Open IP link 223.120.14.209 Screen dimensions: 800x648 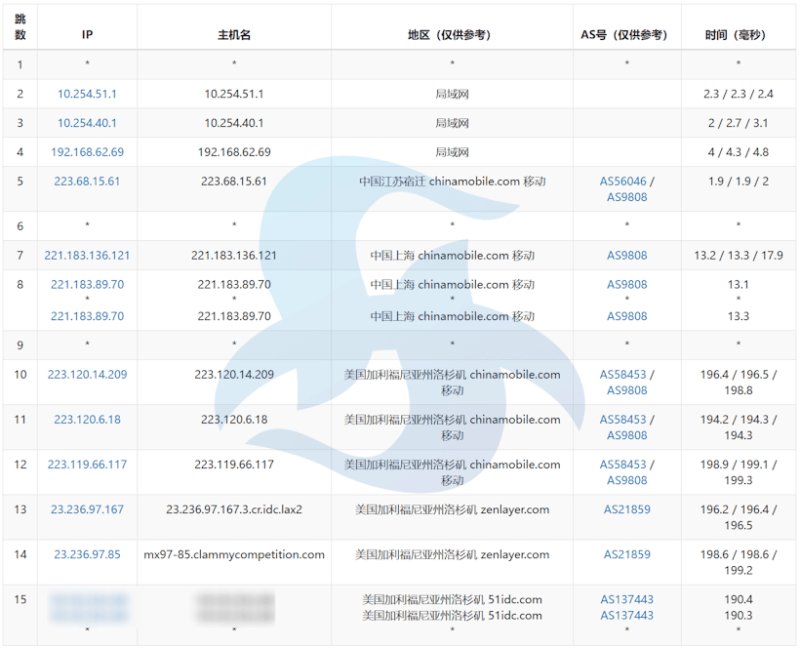coord(87,375)
